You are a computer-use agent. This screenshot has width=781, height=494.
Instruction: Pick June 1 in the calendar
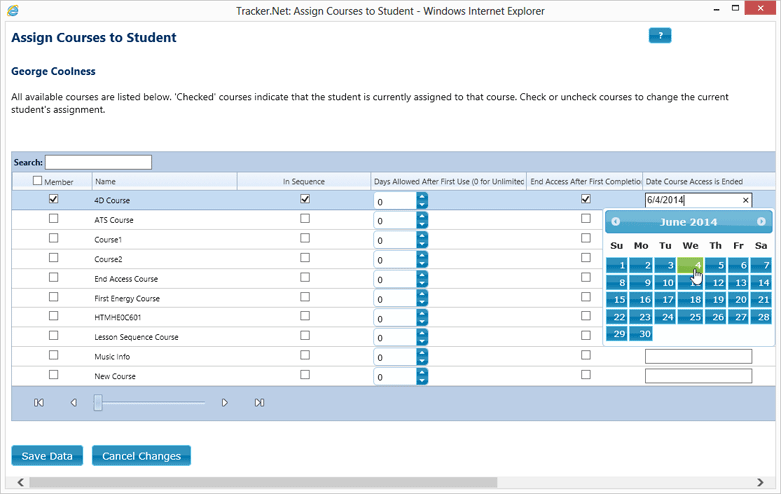[617, 265]
